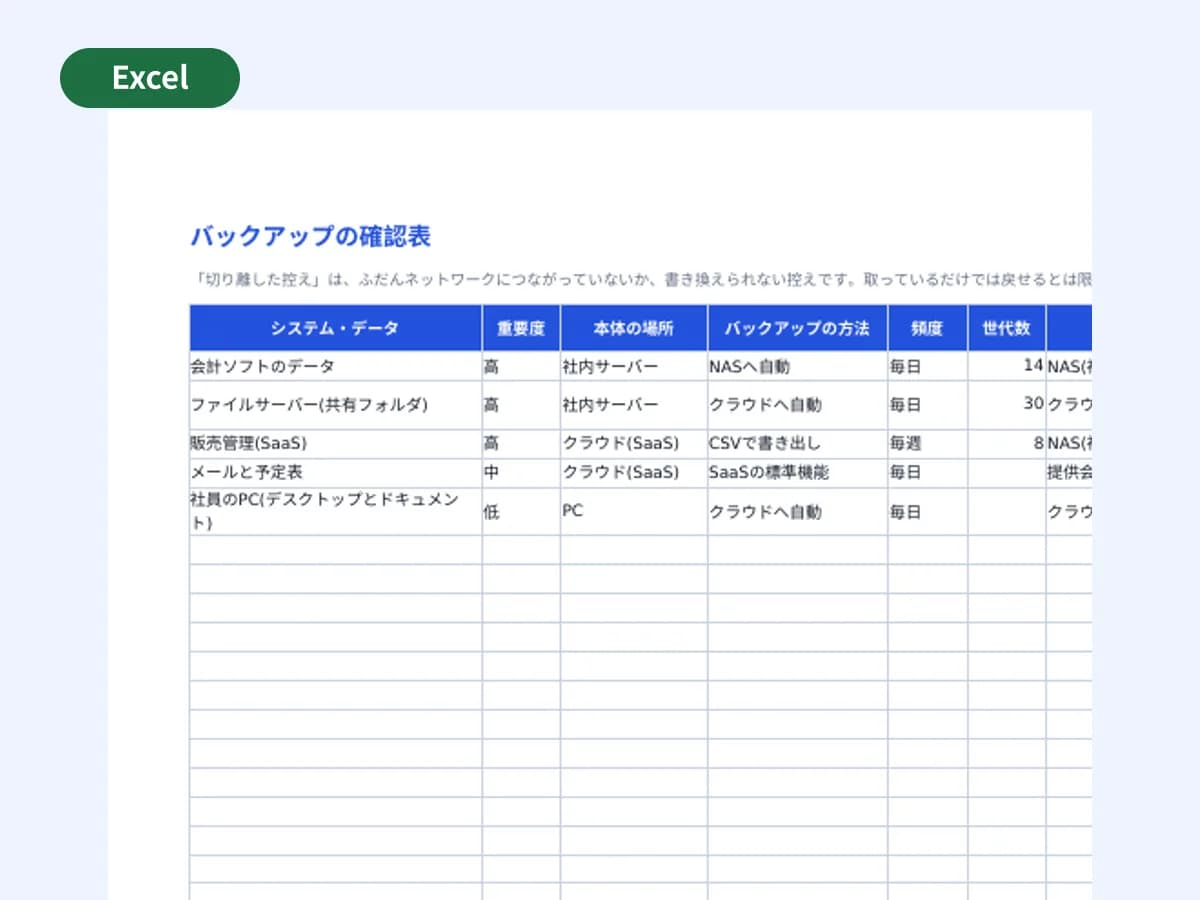The height and width of the screenshot is (900, 1200).
Task: Select the 重要度 column header
Action: [x=521, y=328]
